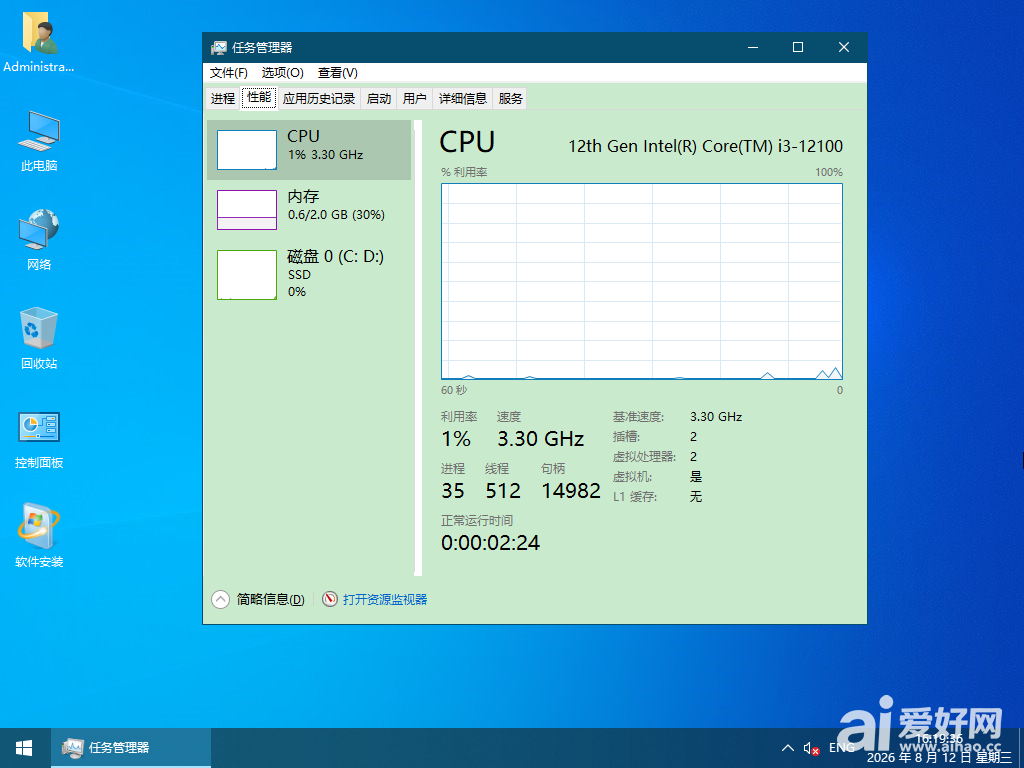Open the 此电脑 desktop icon
1024x768 pixels.
(x=39, y=141)
